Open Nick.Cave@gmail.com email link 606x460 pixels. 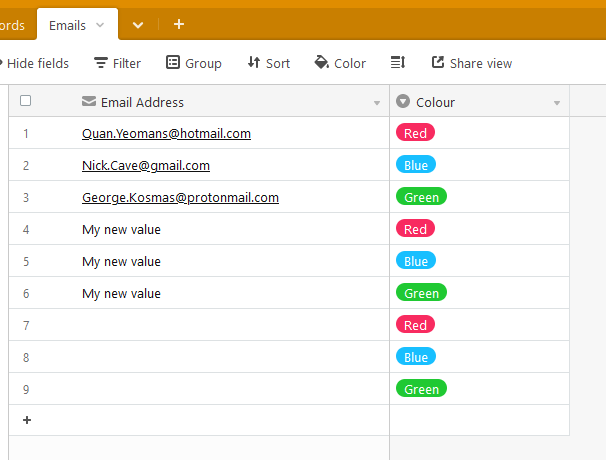coord(146,165)
